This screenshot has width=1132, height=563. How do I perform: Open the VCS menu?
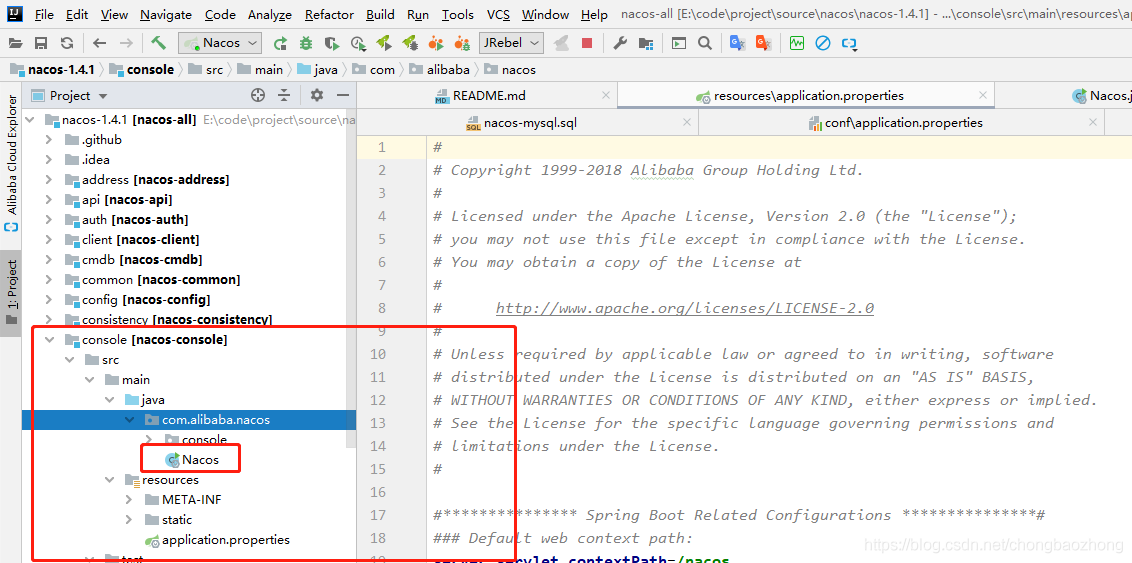[498, 14]
